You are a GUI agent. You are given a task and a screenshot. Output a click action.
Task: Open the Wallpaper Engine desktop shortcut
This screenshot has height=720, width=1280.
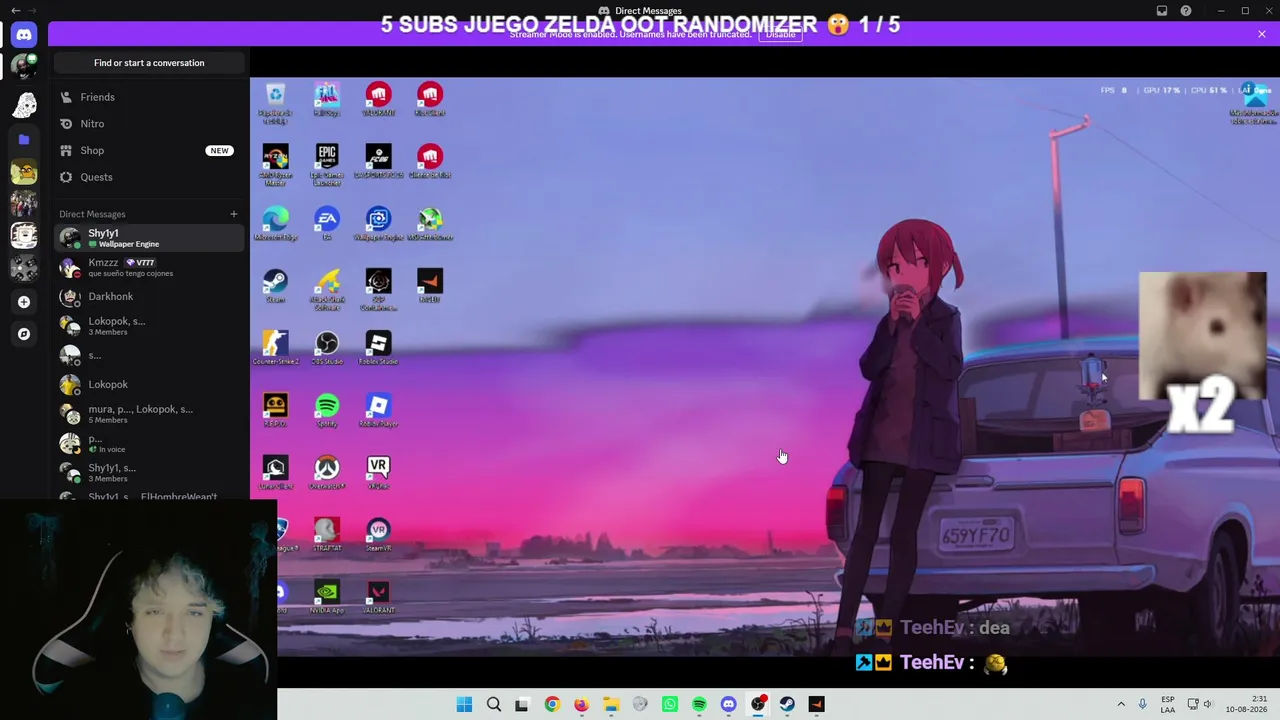[x=378, y=223]
